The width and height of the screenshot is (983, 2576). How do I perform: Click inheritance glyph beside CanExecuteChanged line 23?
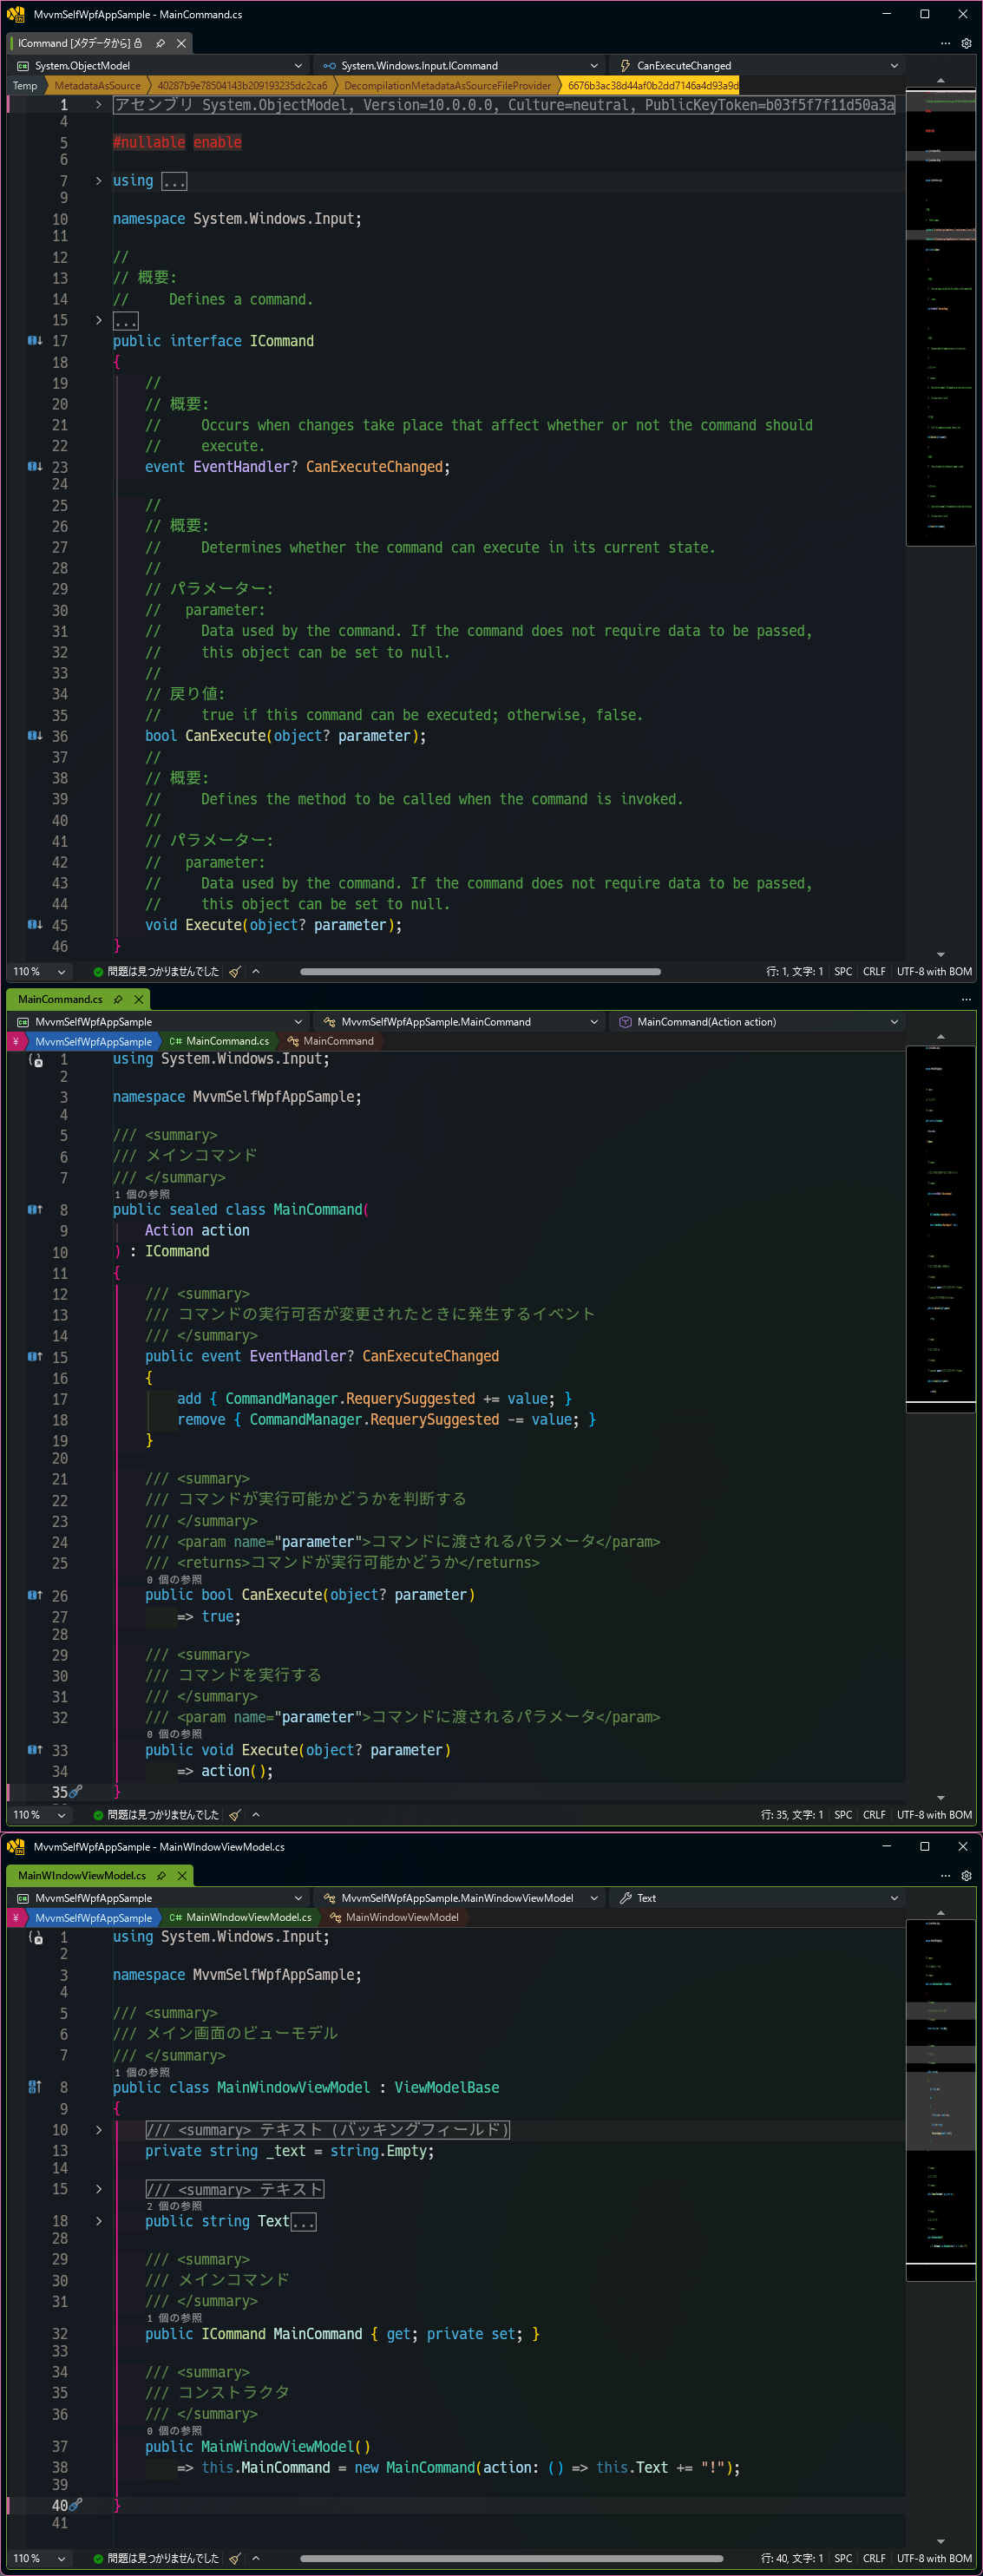click(x=34, y=467)
